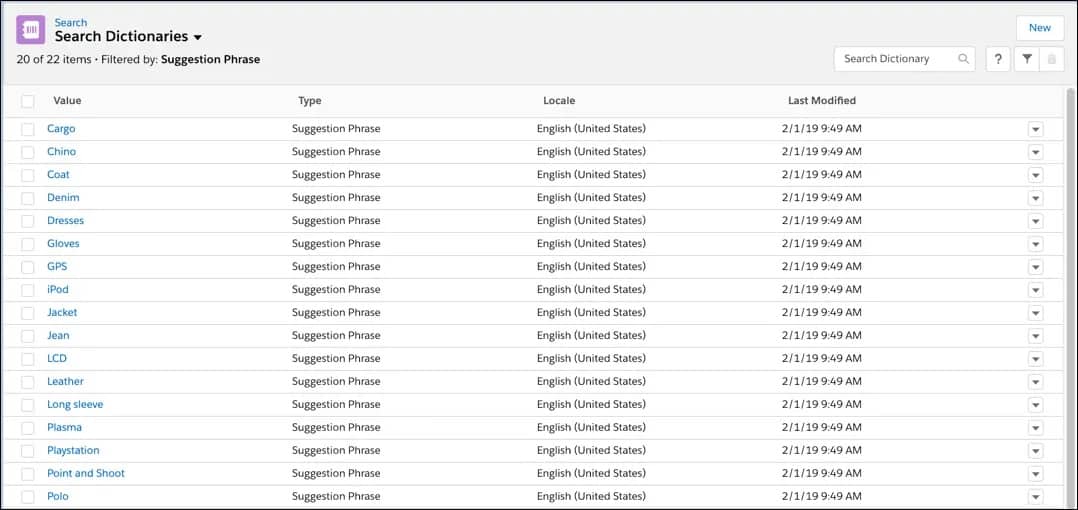The width and height of the screenshot is (1078, 510).
Task: Open the Jacket row actions dropdown
Action: [x=1035, y=313]
